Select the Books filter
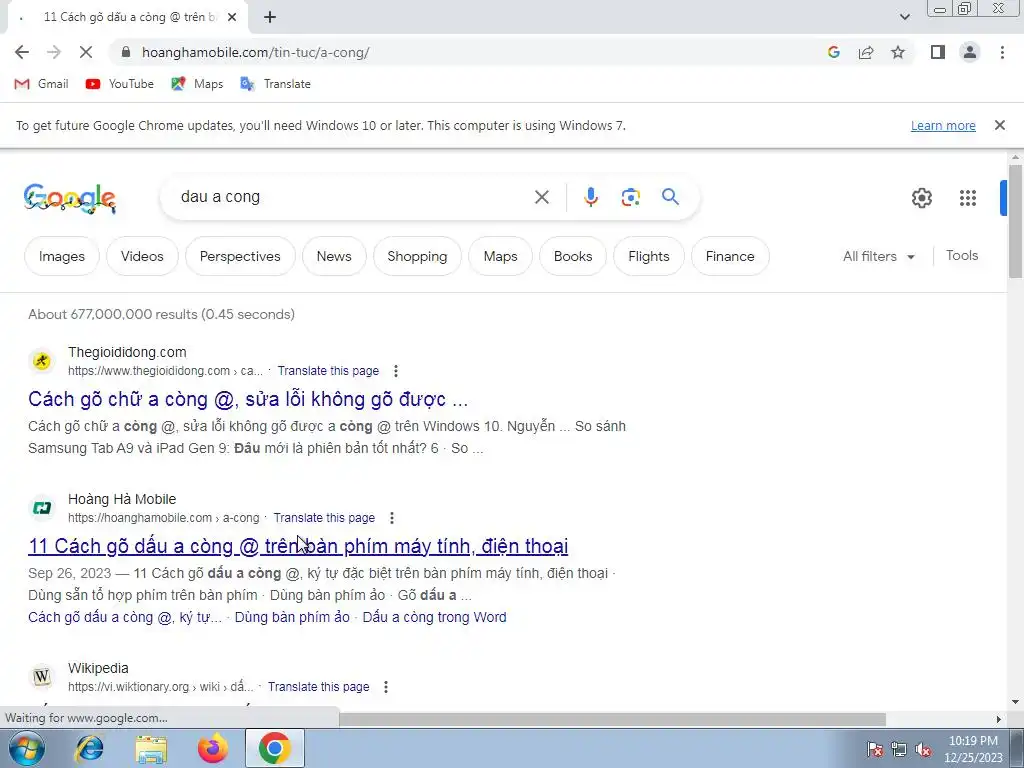The height and width of the screenshot is (768, 1024). click(573, 256)
